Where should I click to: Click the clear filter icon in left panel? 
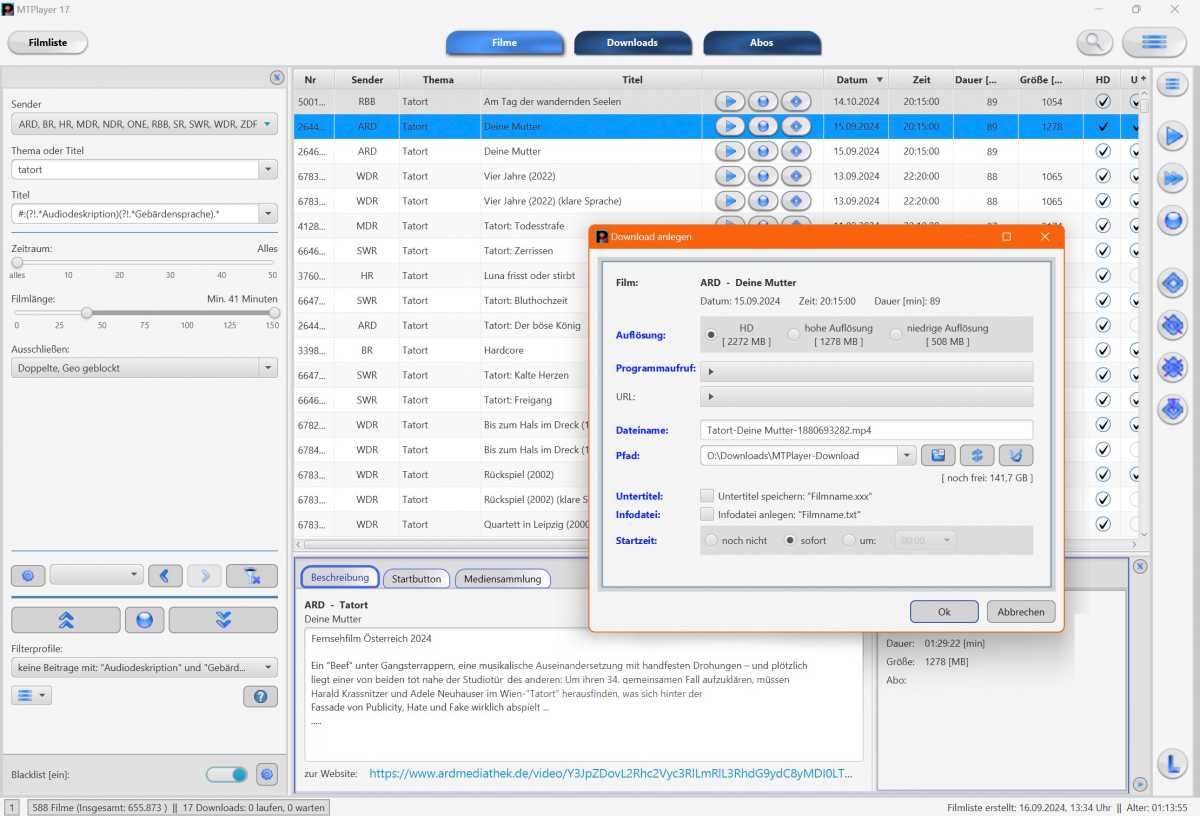[252, 575]
